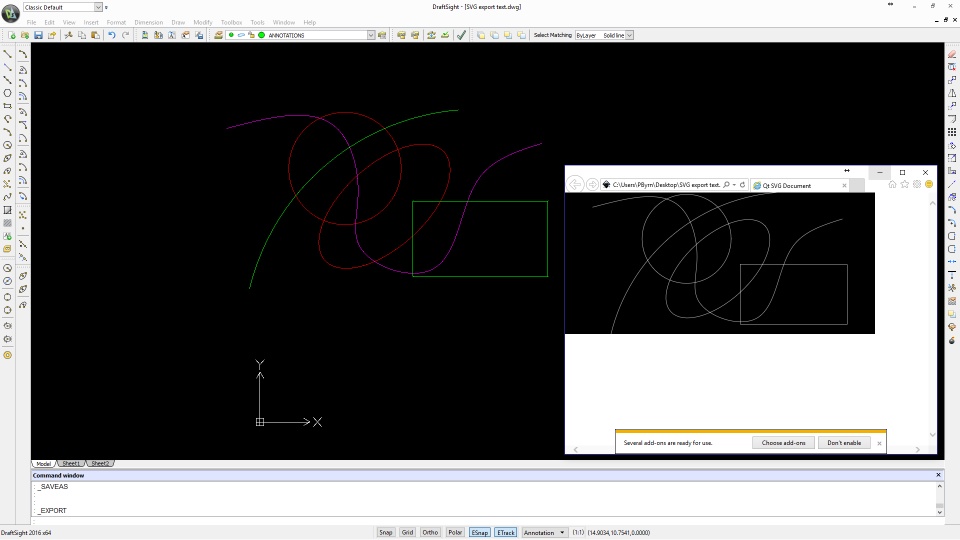Disable ESnap in the status bar

click(x=480, y=532)
